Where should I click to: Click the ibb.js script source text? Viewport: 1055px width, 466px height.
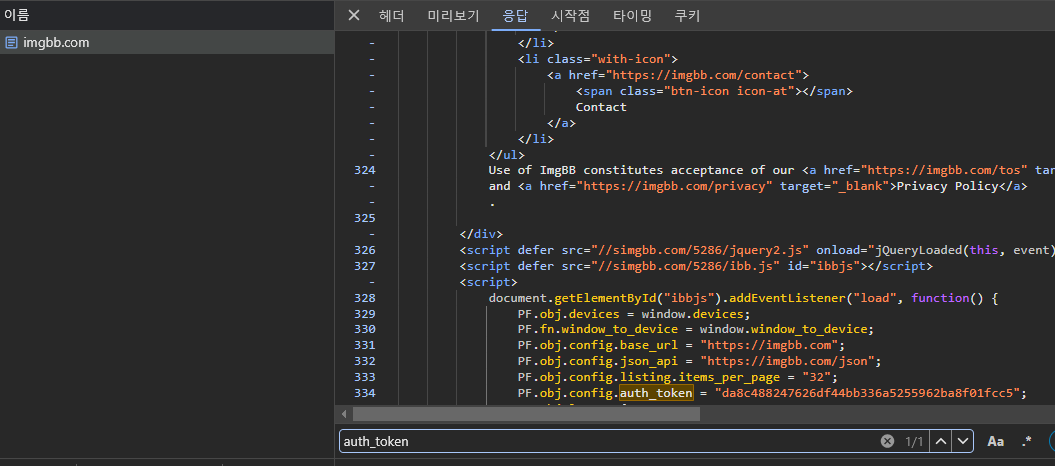click(x=685, y=266)
